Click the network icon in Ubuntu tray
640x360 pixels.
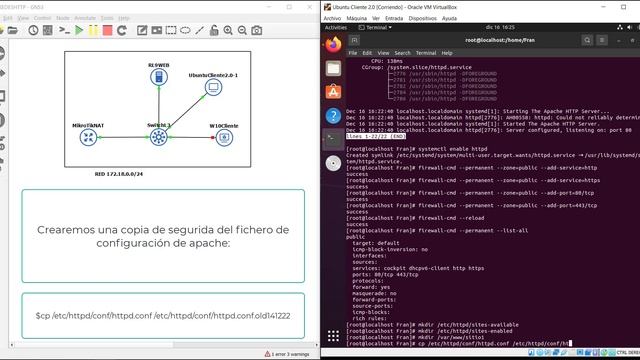620,27
